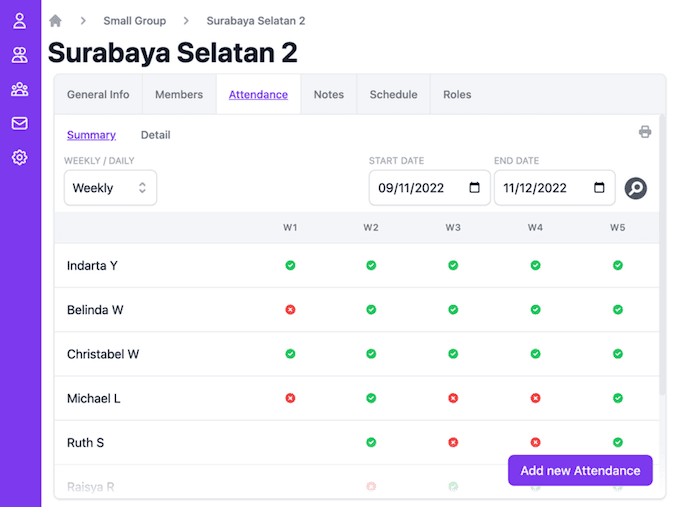Open the Weekly / Daily dropdown
The image size is (674, 507).
[x=110, y=188]
